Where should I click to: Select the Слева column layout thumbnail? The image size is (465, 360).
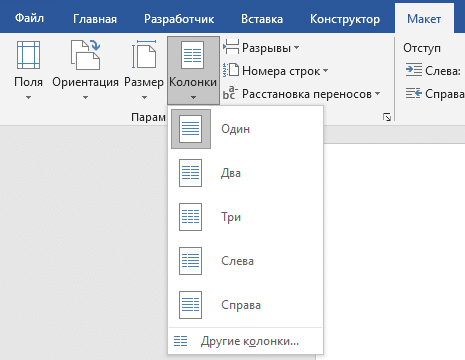(x=190, y=261)
